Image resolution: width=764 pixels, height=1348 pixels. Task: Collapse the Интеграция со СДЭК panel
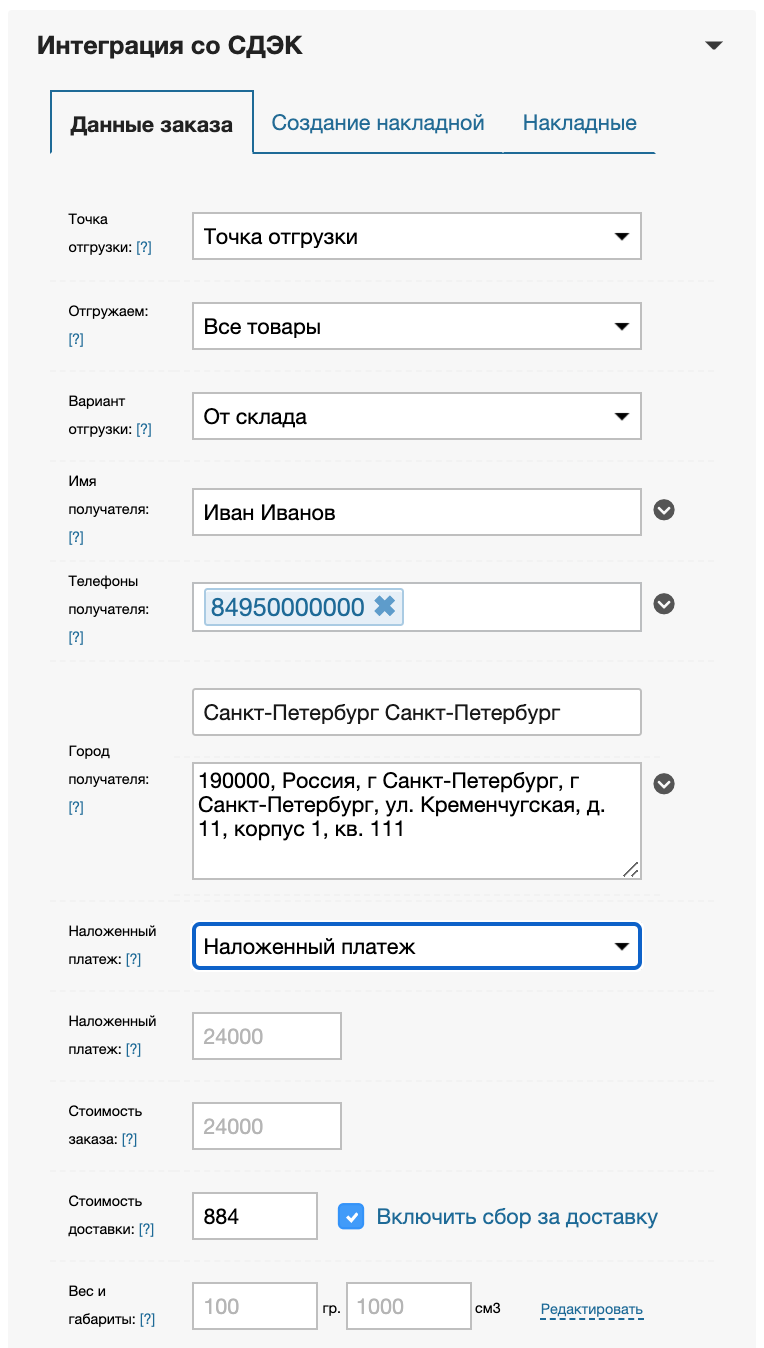[713, 46]
